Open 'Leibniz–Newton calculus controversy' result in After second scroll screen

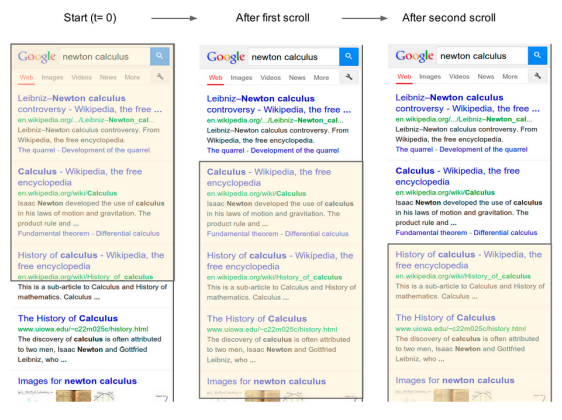click(467, 103)
